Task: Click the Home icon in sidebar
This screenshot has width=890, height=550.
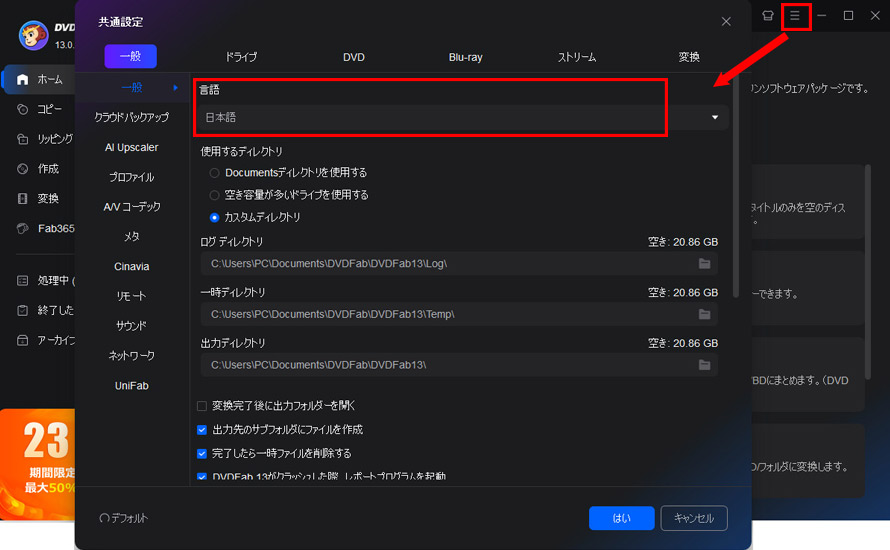Action: coord(23,79)
